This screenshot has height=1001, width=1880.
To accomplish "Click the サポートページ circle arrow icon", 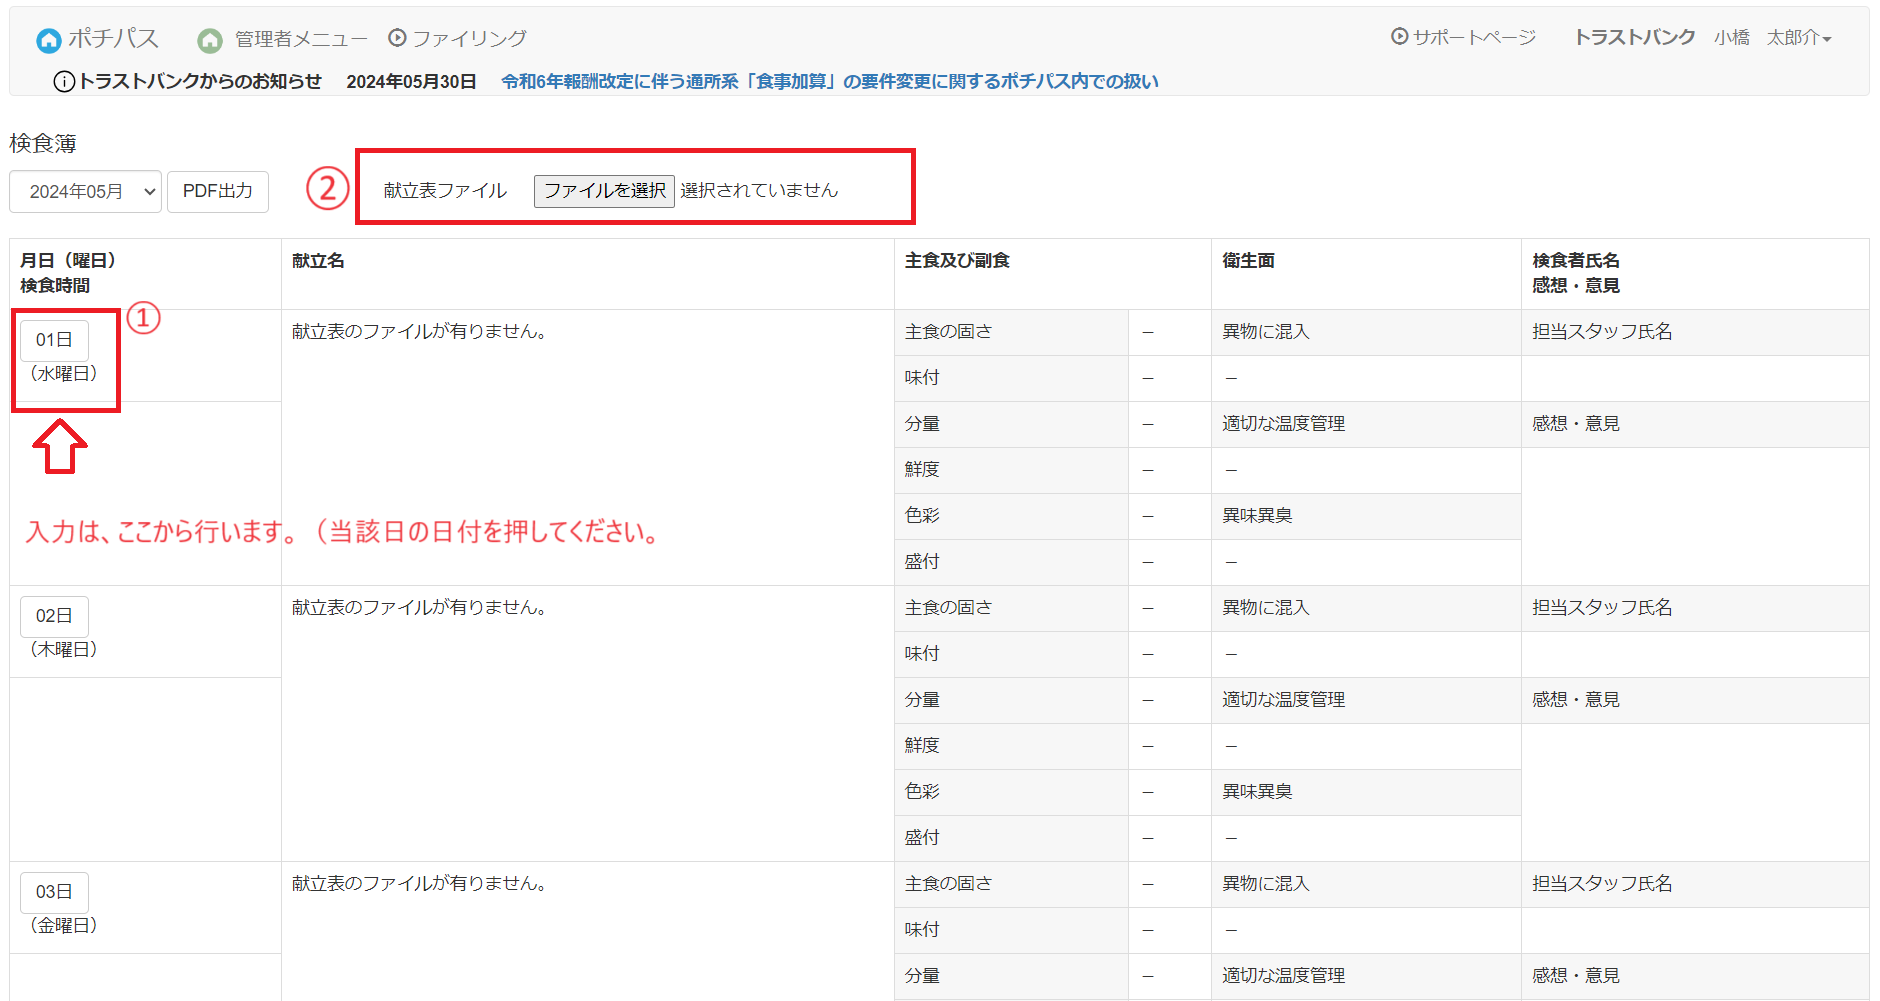I will coord(1399,37).
